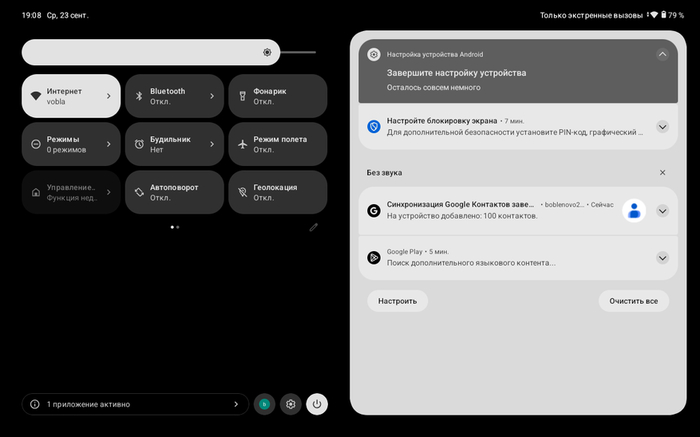
Task: Toggle the Фонарик flashlight tile
Action: (278, 96)
